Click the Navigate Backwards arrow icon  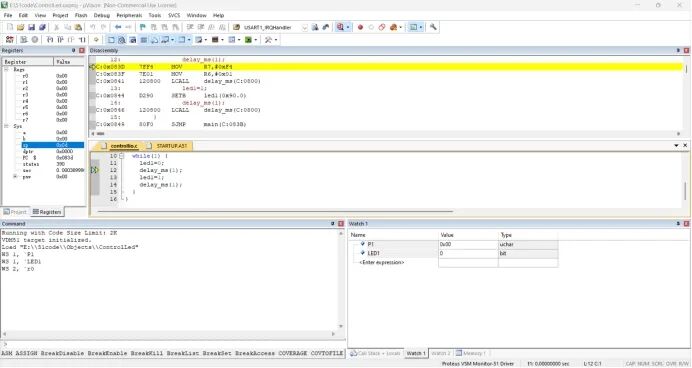[118, 27]
